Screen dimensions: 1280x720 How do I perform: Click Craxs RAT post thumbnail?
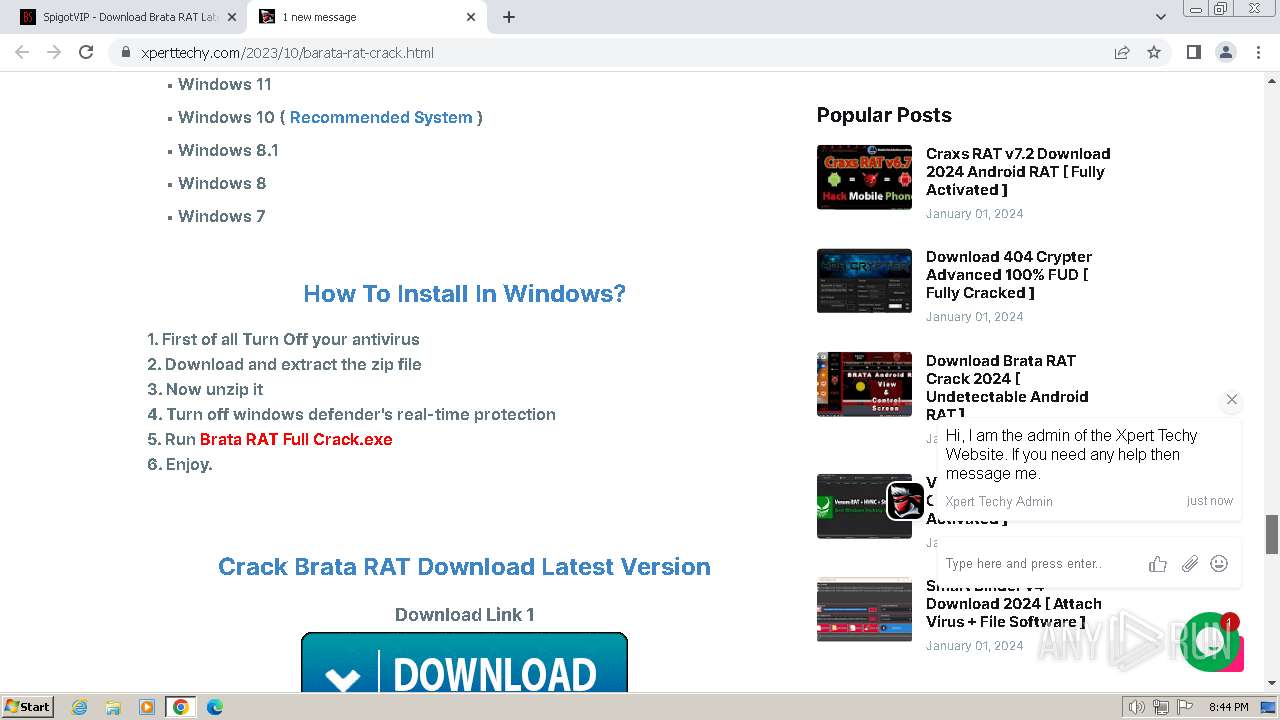[x=864, y=177]
